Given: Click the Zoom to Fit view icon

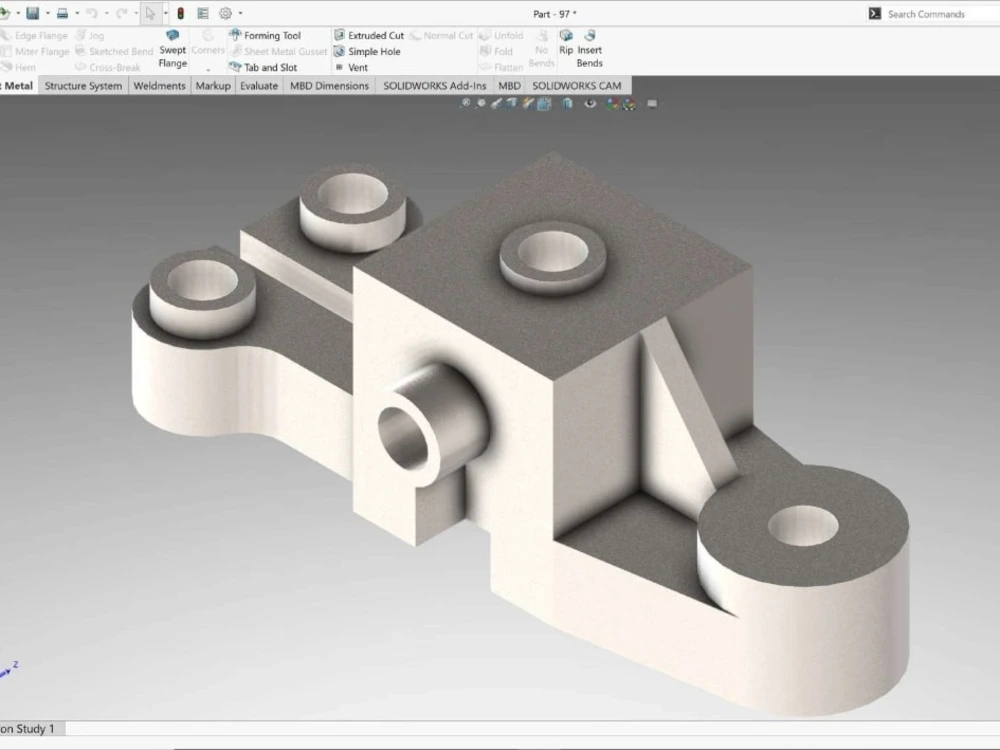Looking at the screenshot, I should click(466, 103).
